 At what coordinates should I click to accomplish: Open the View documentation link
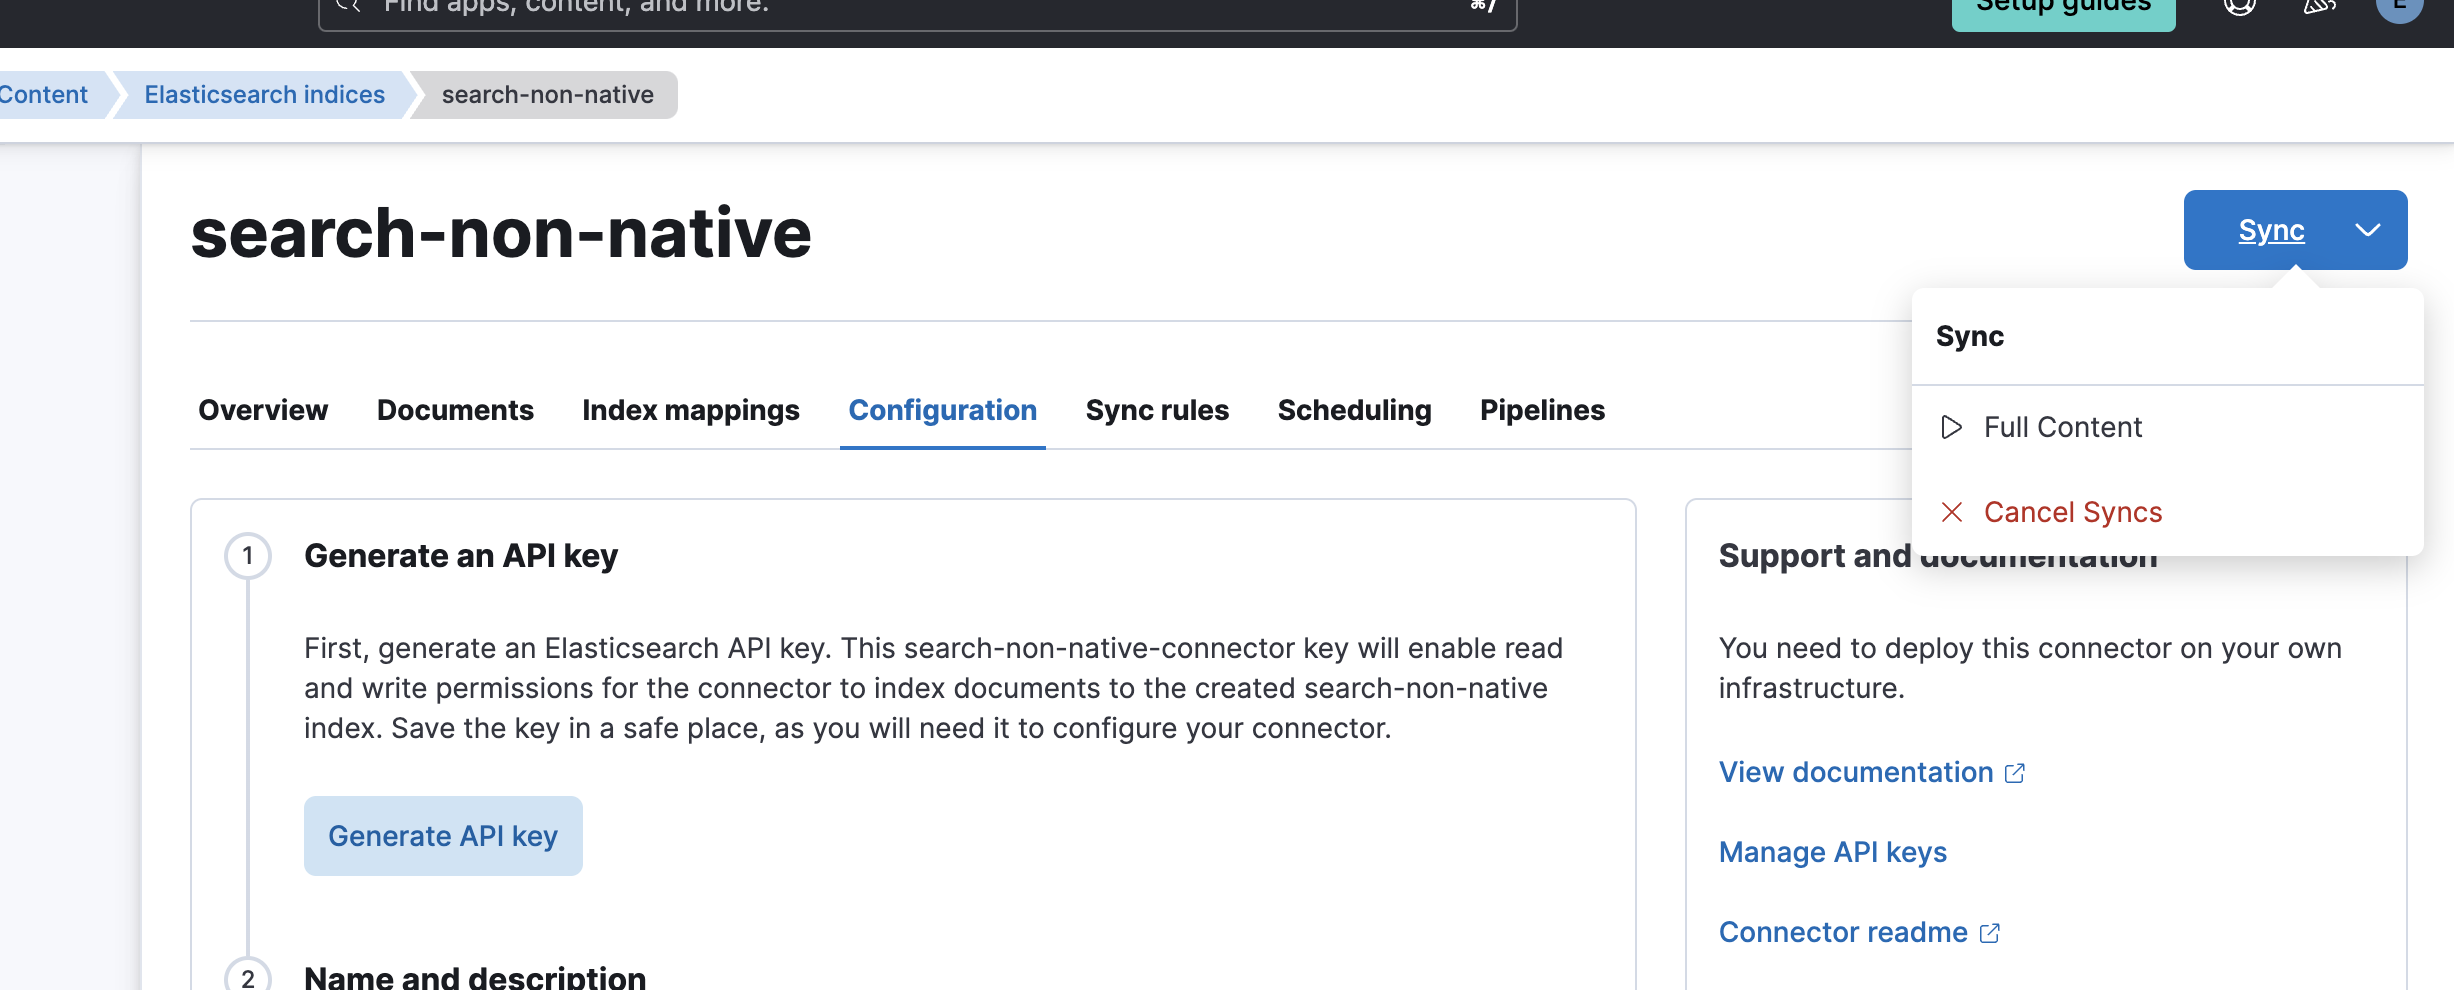tap(1856, 772)
